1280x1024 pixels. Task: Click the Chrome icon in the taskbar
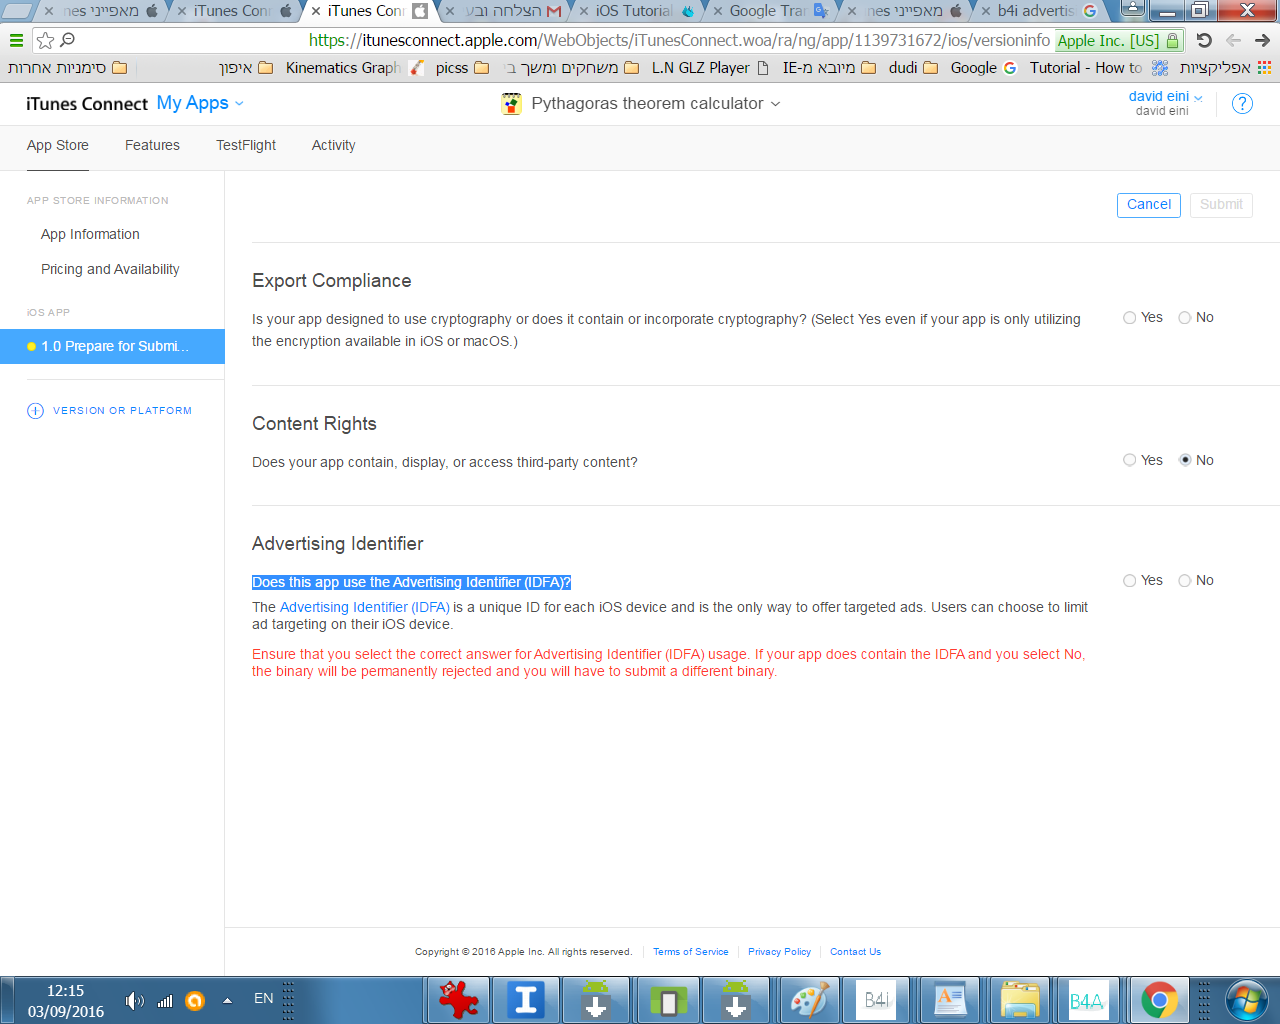tap(1160, 999)
